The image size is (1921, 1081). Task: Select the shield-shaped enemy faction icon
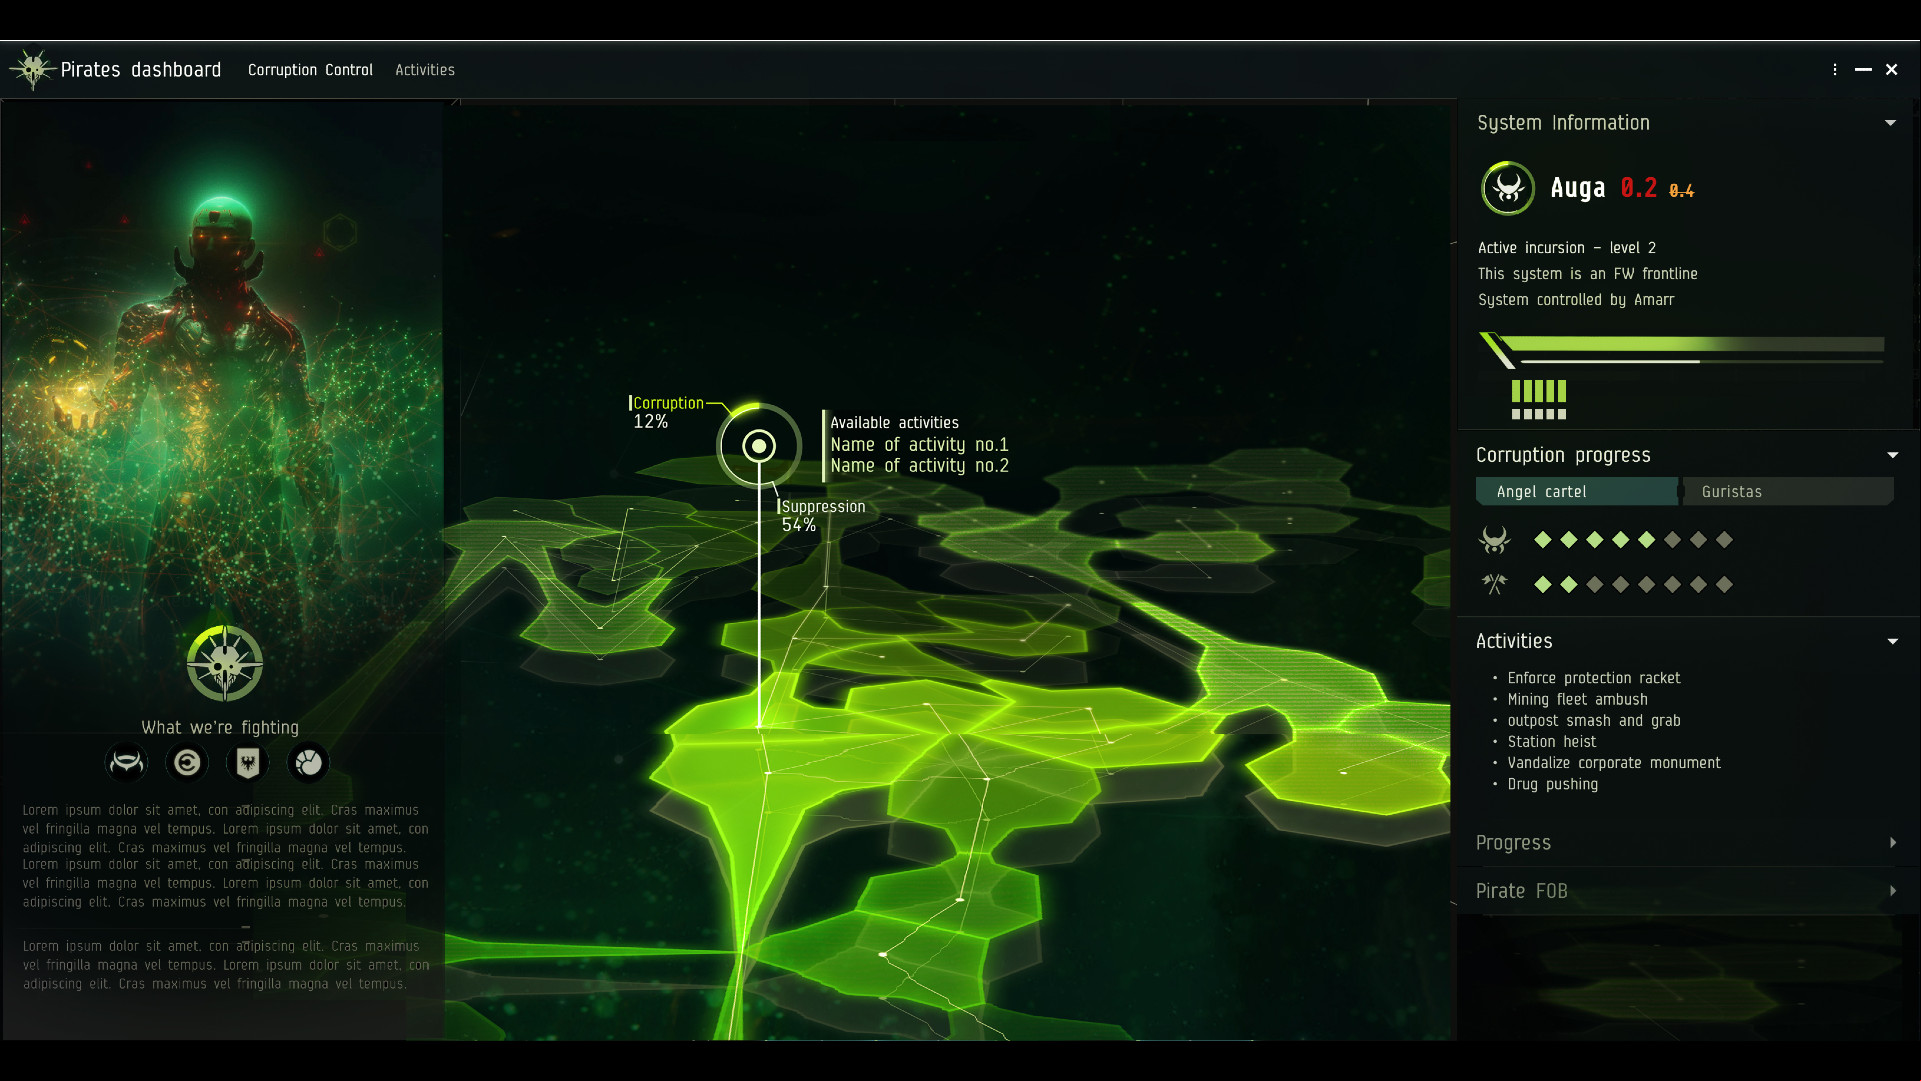pyautogui.click(x=248, y=763)
